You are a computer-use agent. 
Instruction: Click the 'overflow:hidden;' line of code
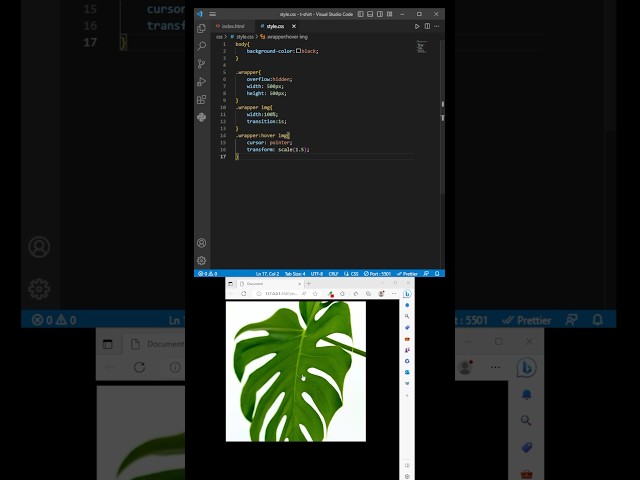click(x=269, y=79)
